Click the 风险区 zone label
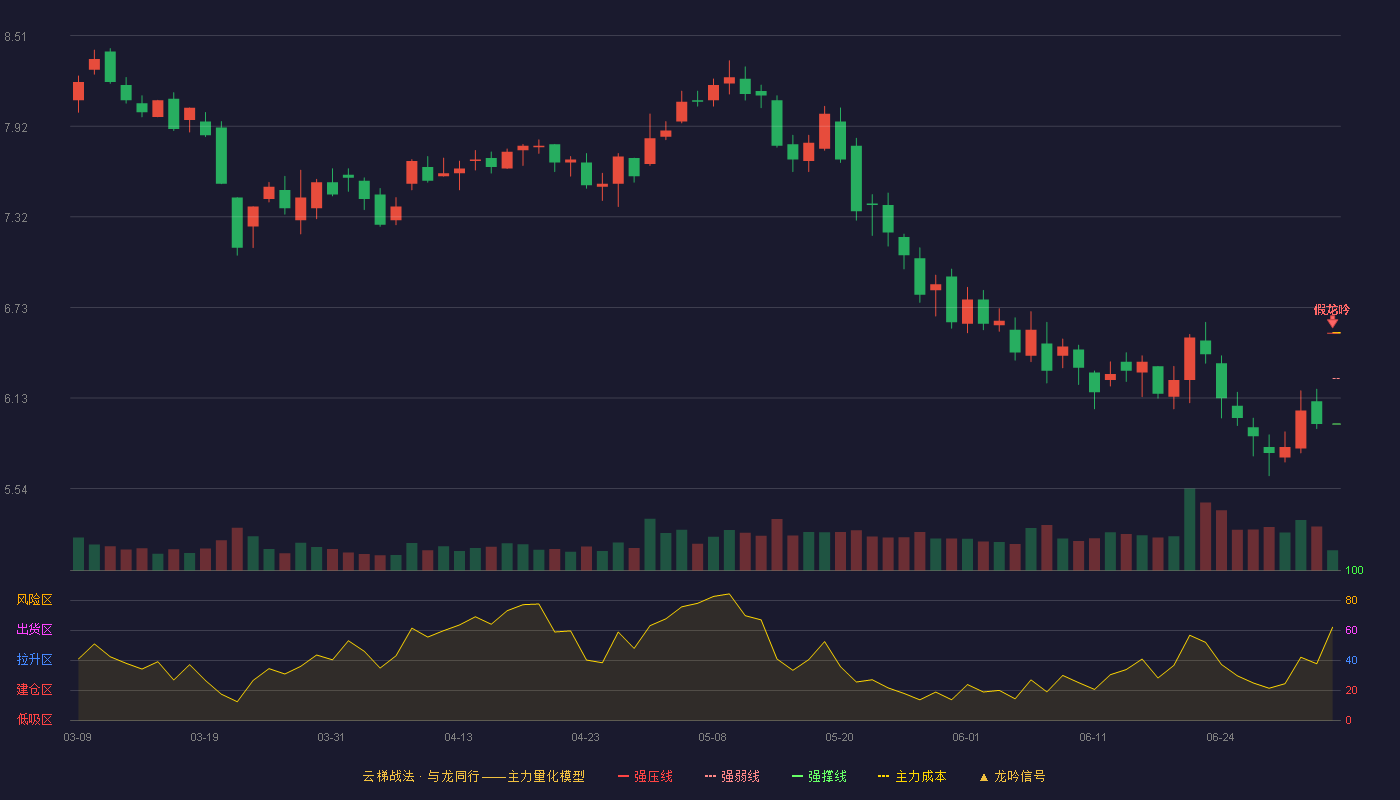This screenshot has height=800, width=1400. [35, 600]
